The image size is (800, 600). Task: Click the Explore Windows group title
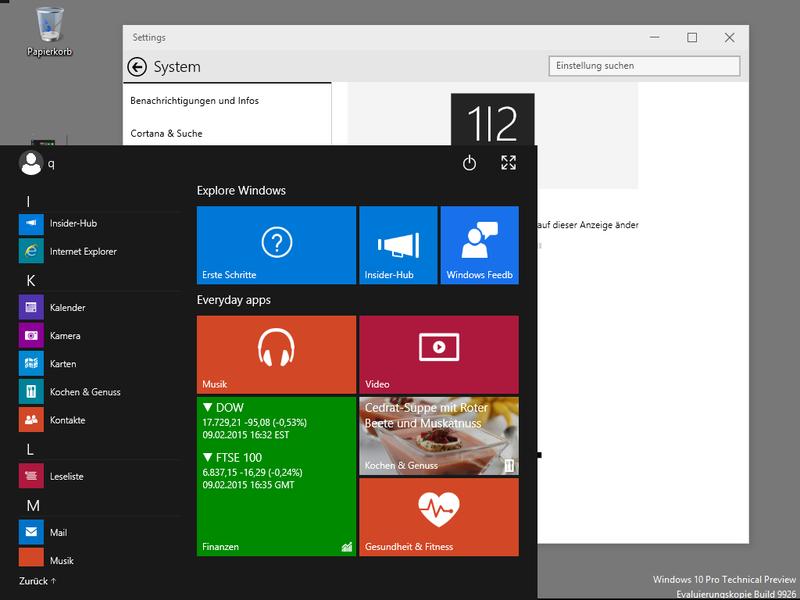pyautogui.click(x=241, y=190)
